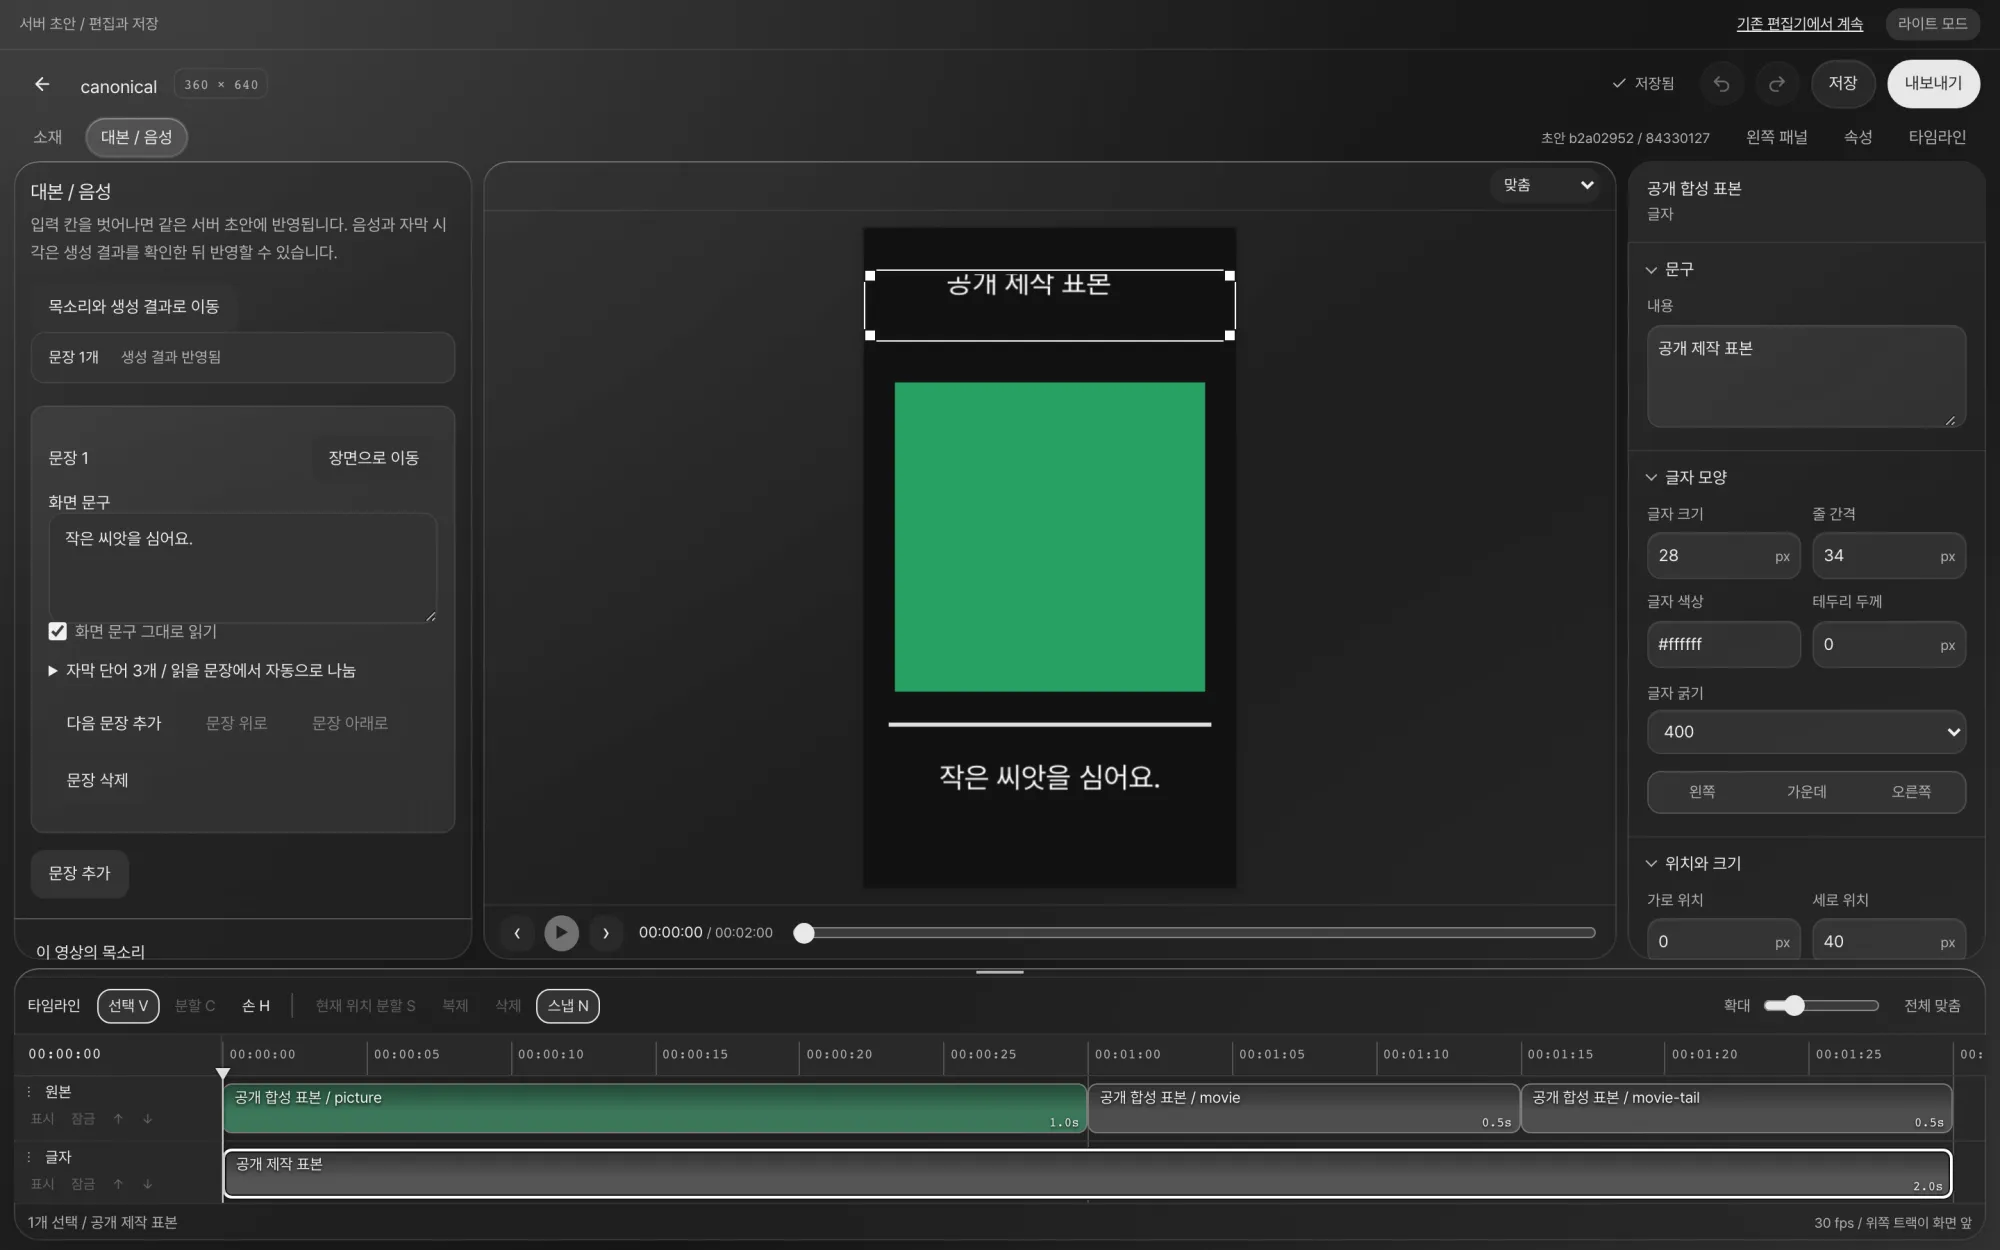Toggle 잠금 lock for 글자 track
The height and width of the screenshot is (1250, 2000).
pyautogui.click(x=83, y=1184)
